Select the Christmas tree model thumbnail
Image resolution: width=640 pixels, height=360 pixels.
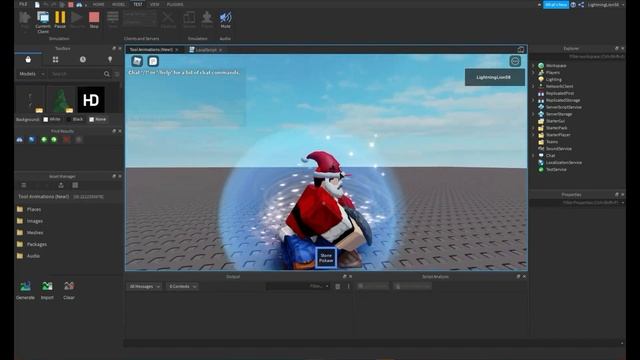point(60,100)
